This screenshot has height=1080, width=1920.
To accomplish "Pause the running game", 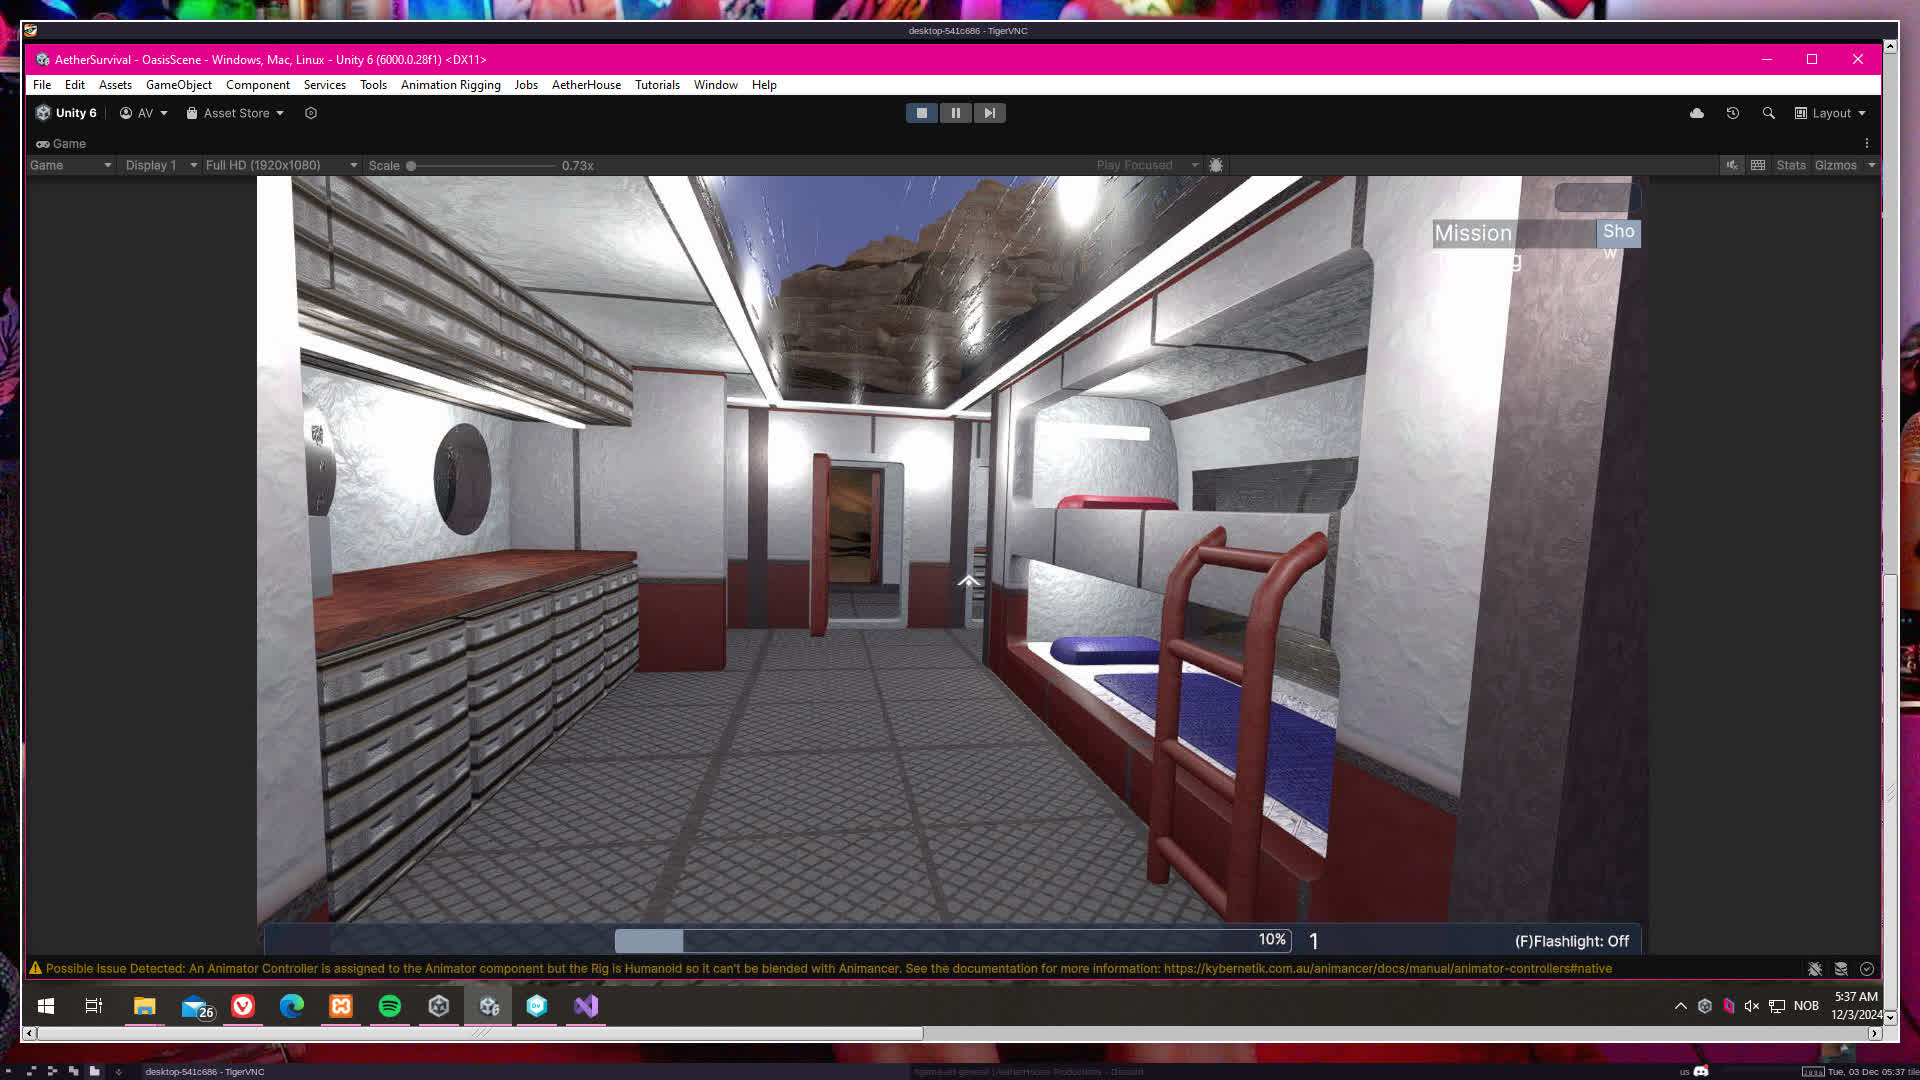I will coord(955,113).
